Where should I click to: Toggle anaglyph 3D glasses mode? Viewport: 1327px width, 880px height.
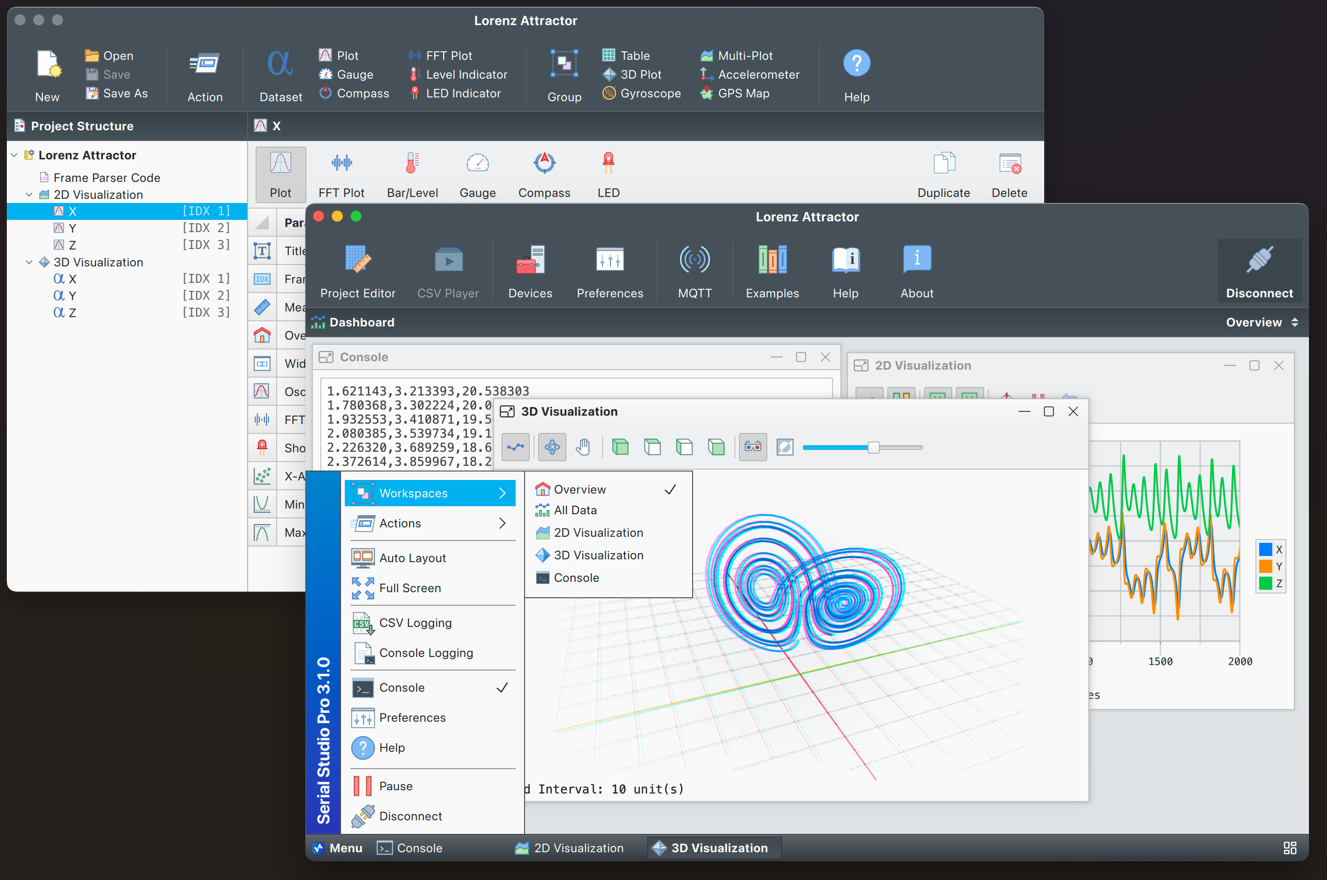click(753, 447)
